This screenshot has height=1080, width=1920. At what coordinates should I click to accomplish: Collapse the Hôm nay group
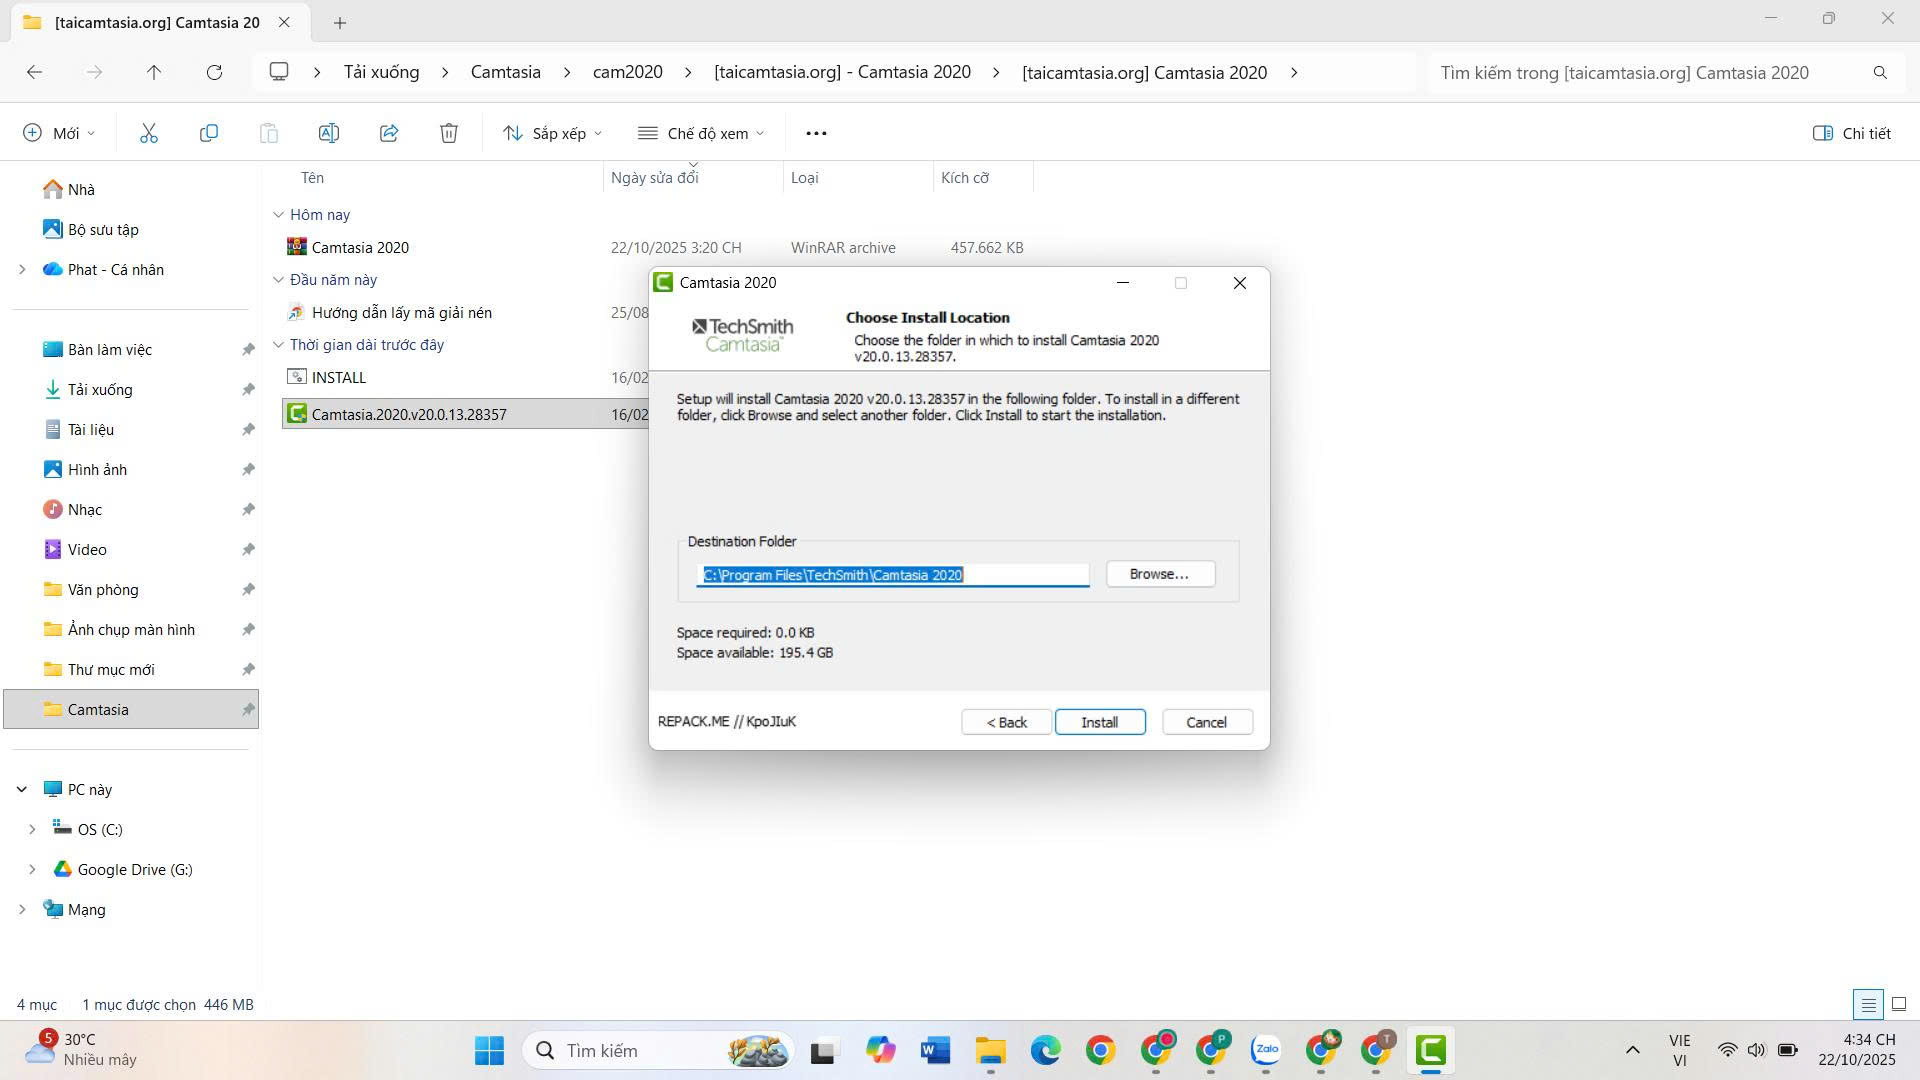tap(279, 215)
